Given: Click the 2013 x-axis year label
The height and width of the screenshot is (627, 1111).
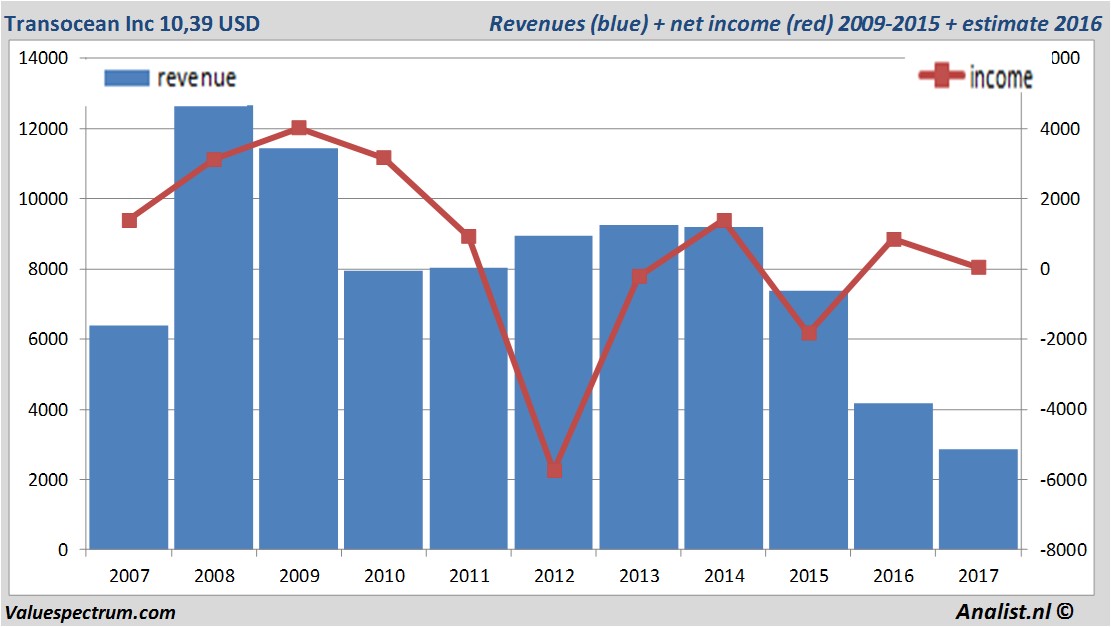Looking at the screenshot, I should 639,575.
